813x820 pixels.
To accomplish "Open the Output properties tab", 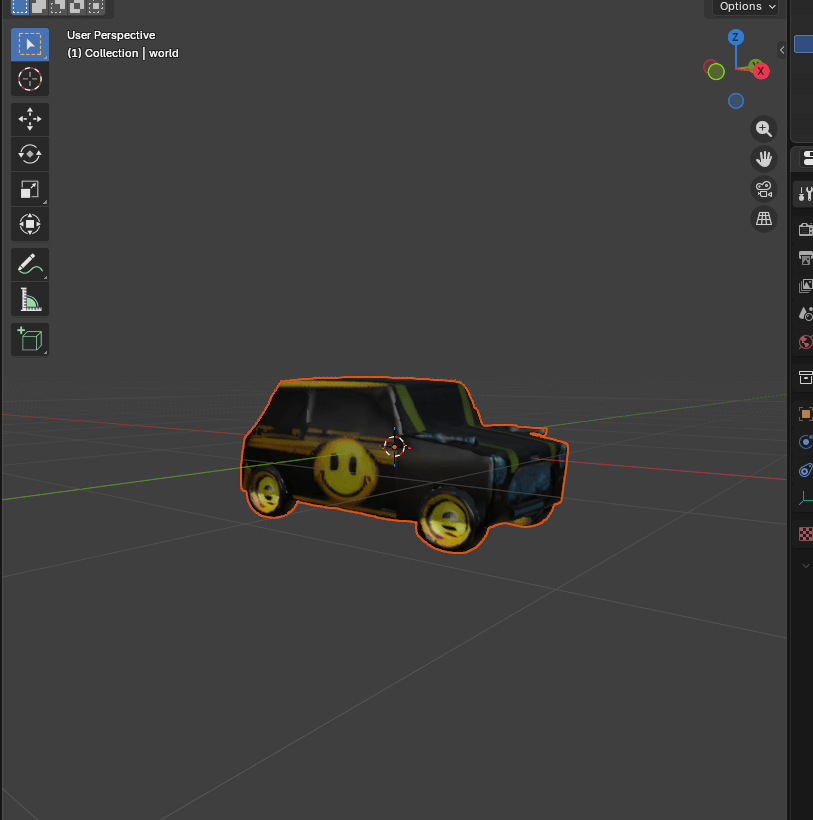I will pyautogui.click(x=805, y=257).
